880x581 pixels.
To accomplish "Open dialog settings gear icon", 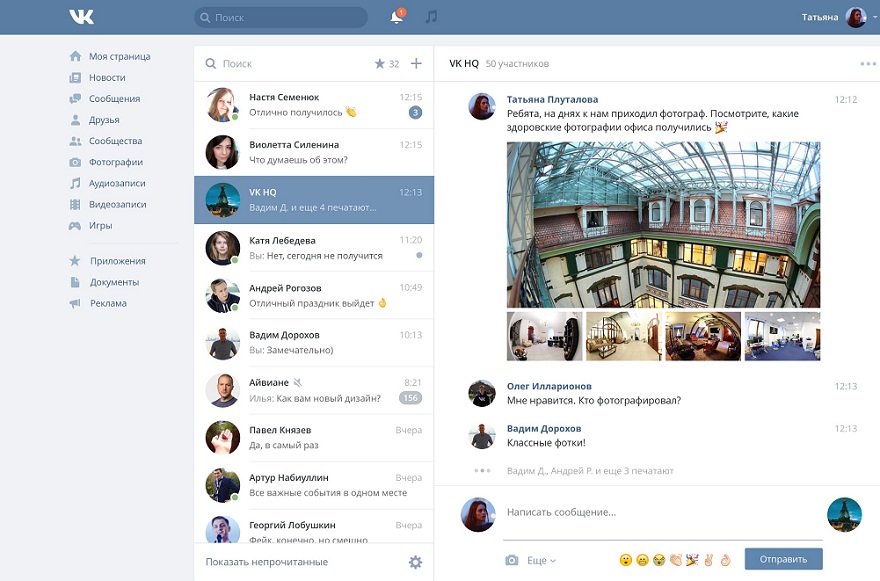I will click(x=415, y=562).
